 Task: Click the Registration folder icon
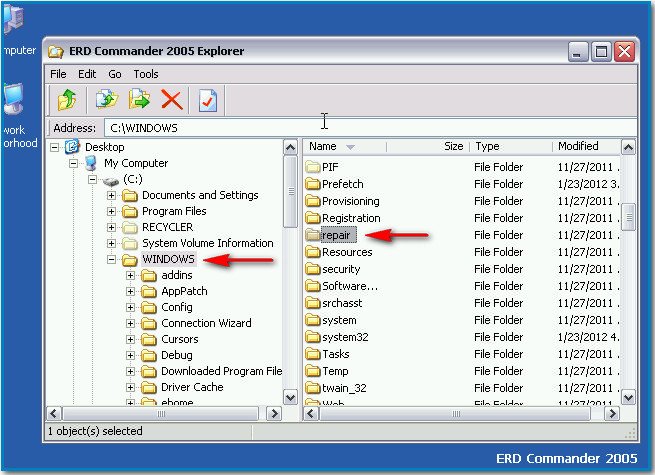pos(312,218)
